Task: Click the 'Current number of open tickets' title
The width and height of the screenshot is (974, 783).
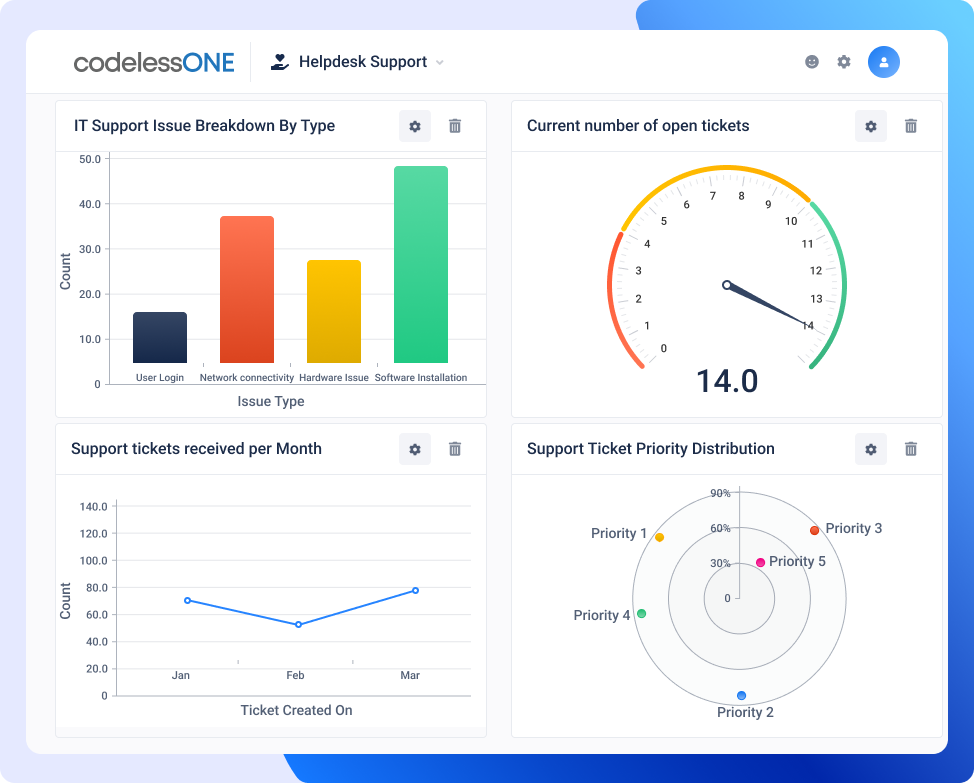Action: click(x=638, y=125)
